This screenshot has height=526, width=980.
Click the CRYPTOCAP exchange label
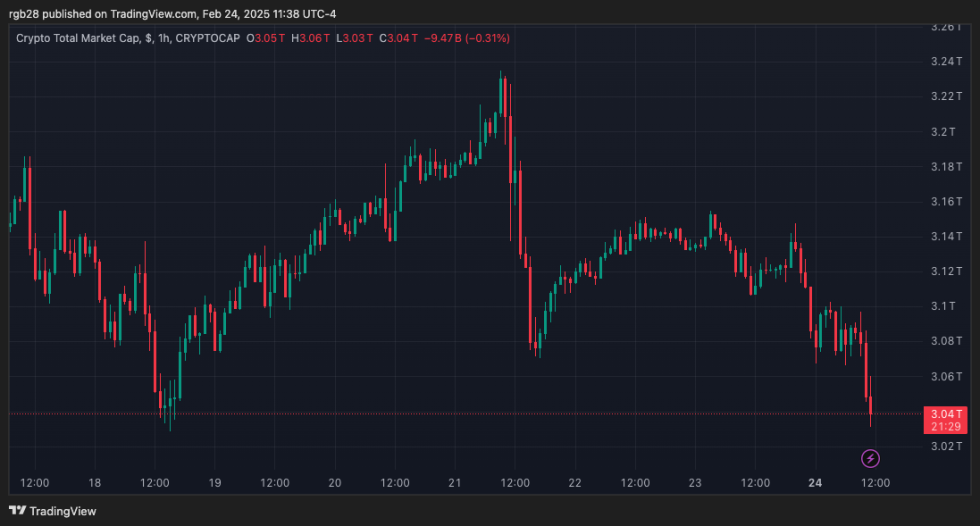point(211,38)
